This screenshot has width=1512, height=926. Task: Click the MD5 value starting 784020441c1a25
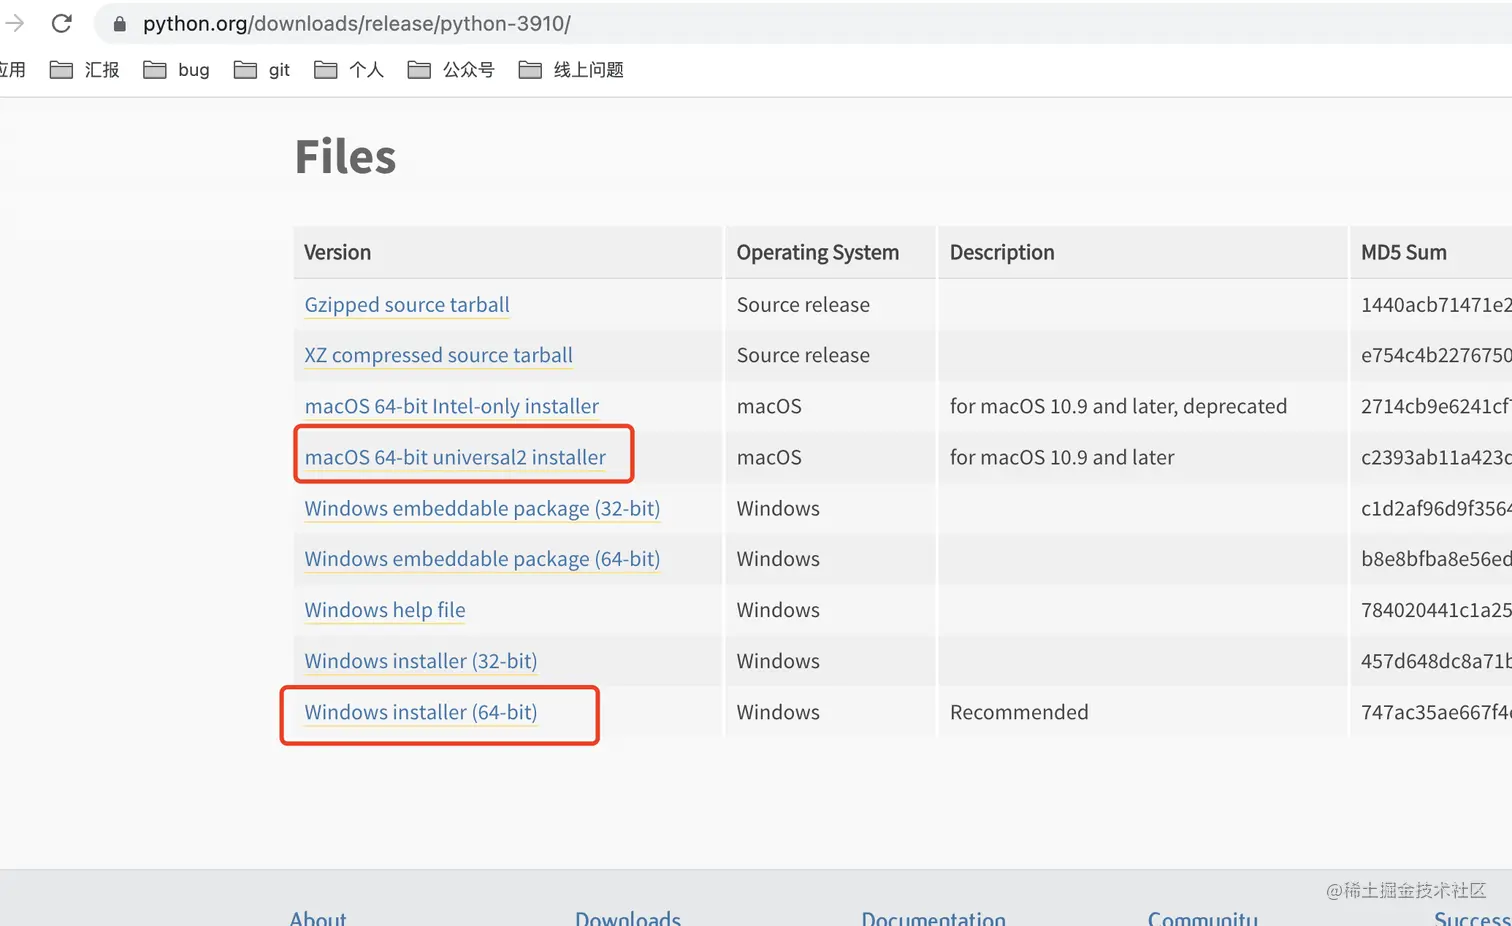pos(1436,610)
